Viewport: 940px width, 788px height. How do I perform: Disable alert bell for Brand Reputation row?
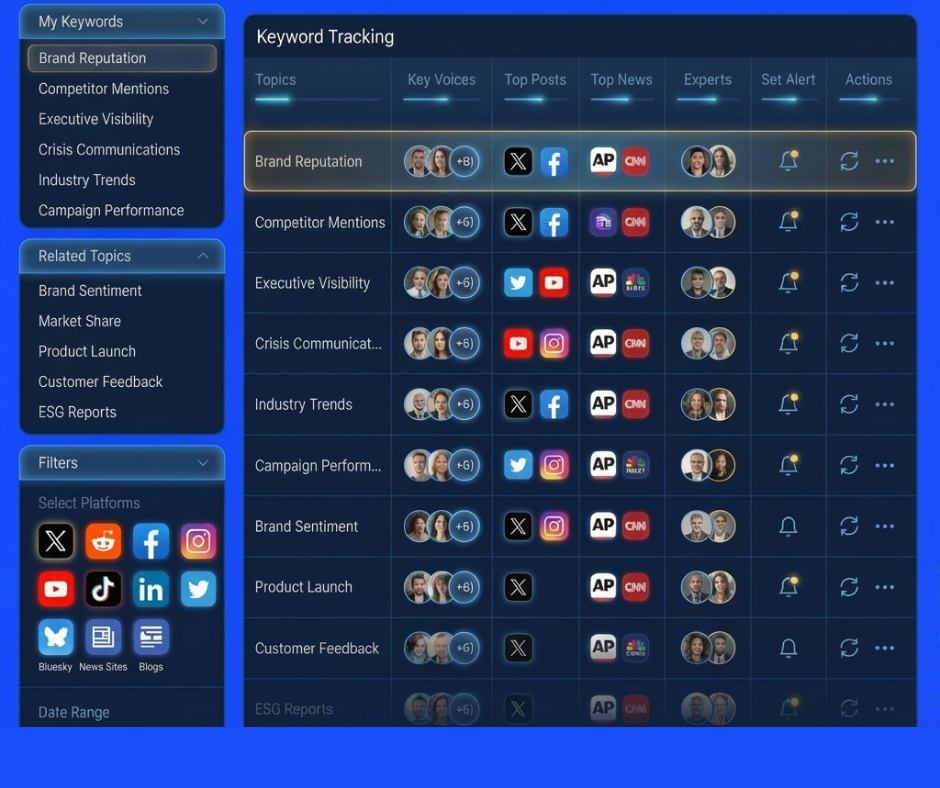tap(788, 161)
